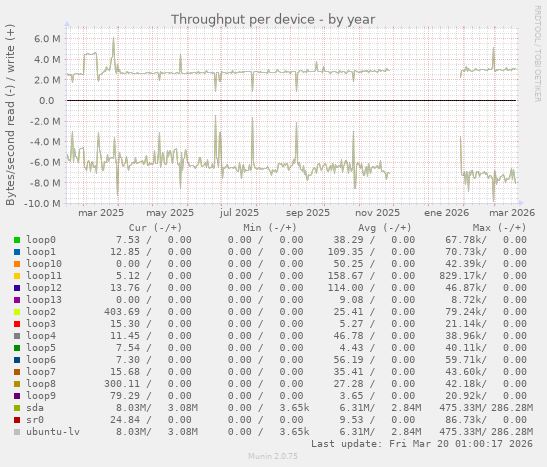Click the loop13 purple legend swatch
Screen dimensions: 547x467
(17, 300)
